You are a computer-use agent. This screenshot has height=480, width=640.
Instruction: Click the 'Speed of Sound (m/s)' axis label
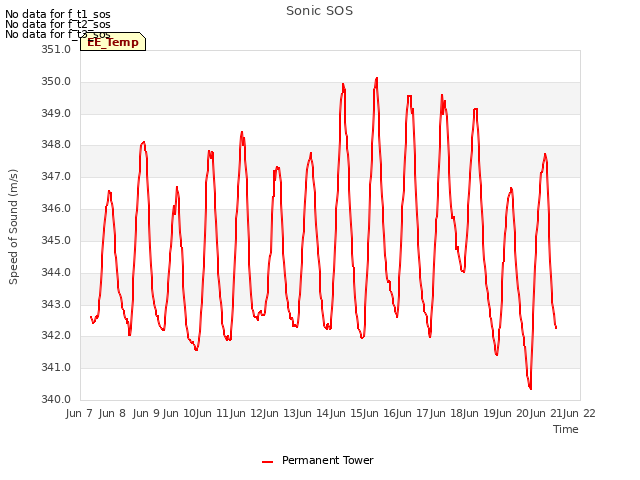[13, 227]
